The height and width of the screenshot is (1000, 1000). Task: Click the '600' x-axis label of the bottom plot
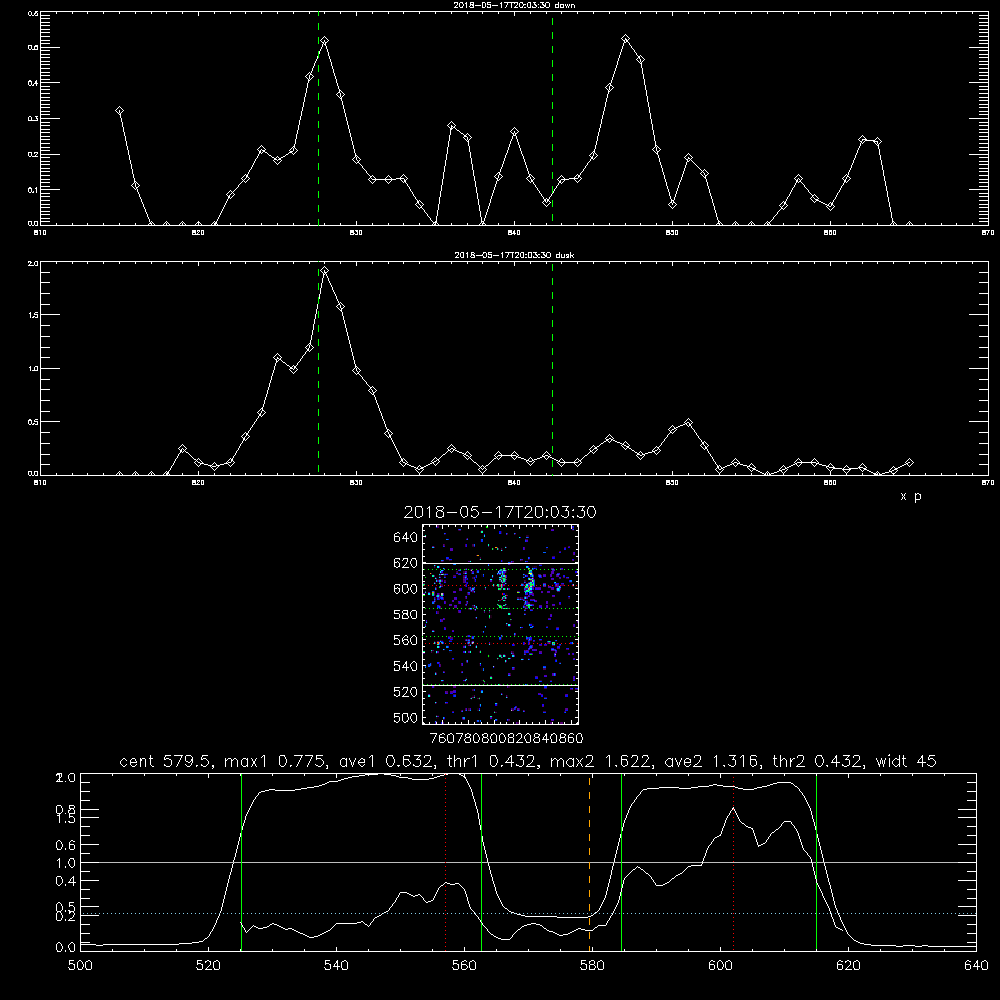[x=720, y=966]
